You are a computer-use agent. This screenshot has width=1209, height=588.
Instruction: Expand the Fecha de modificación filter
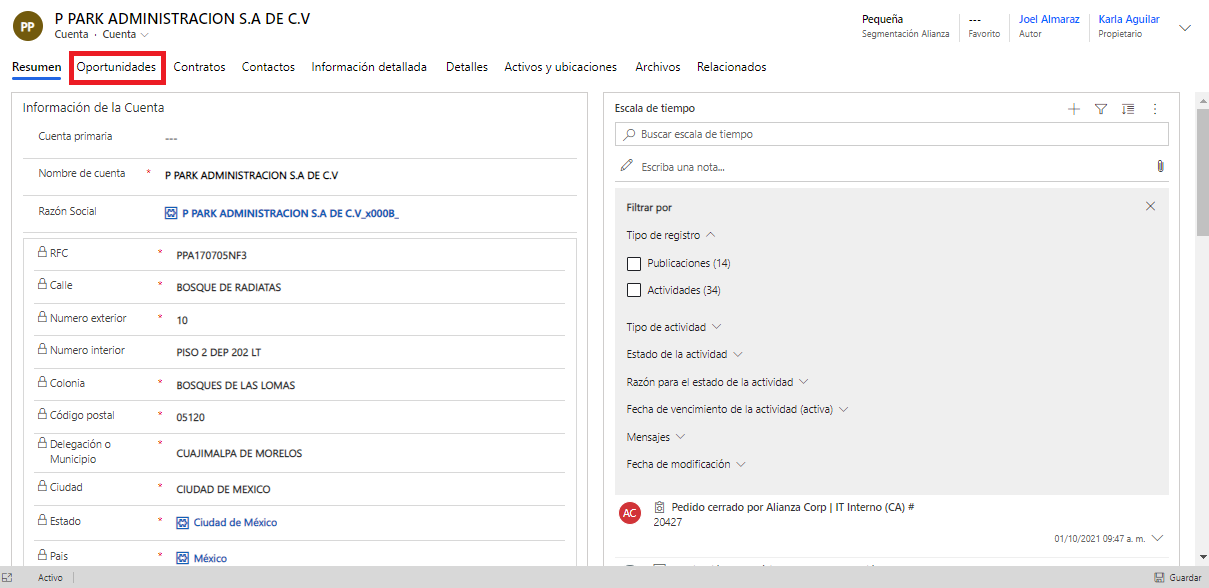741,464
